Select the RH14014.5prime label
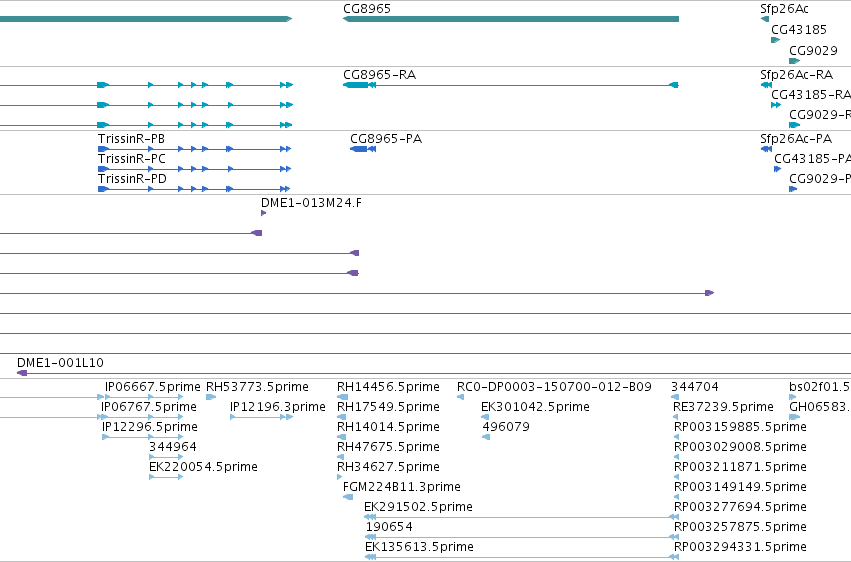The width and height of the screenshot is (851, 562). pos(388,427)
